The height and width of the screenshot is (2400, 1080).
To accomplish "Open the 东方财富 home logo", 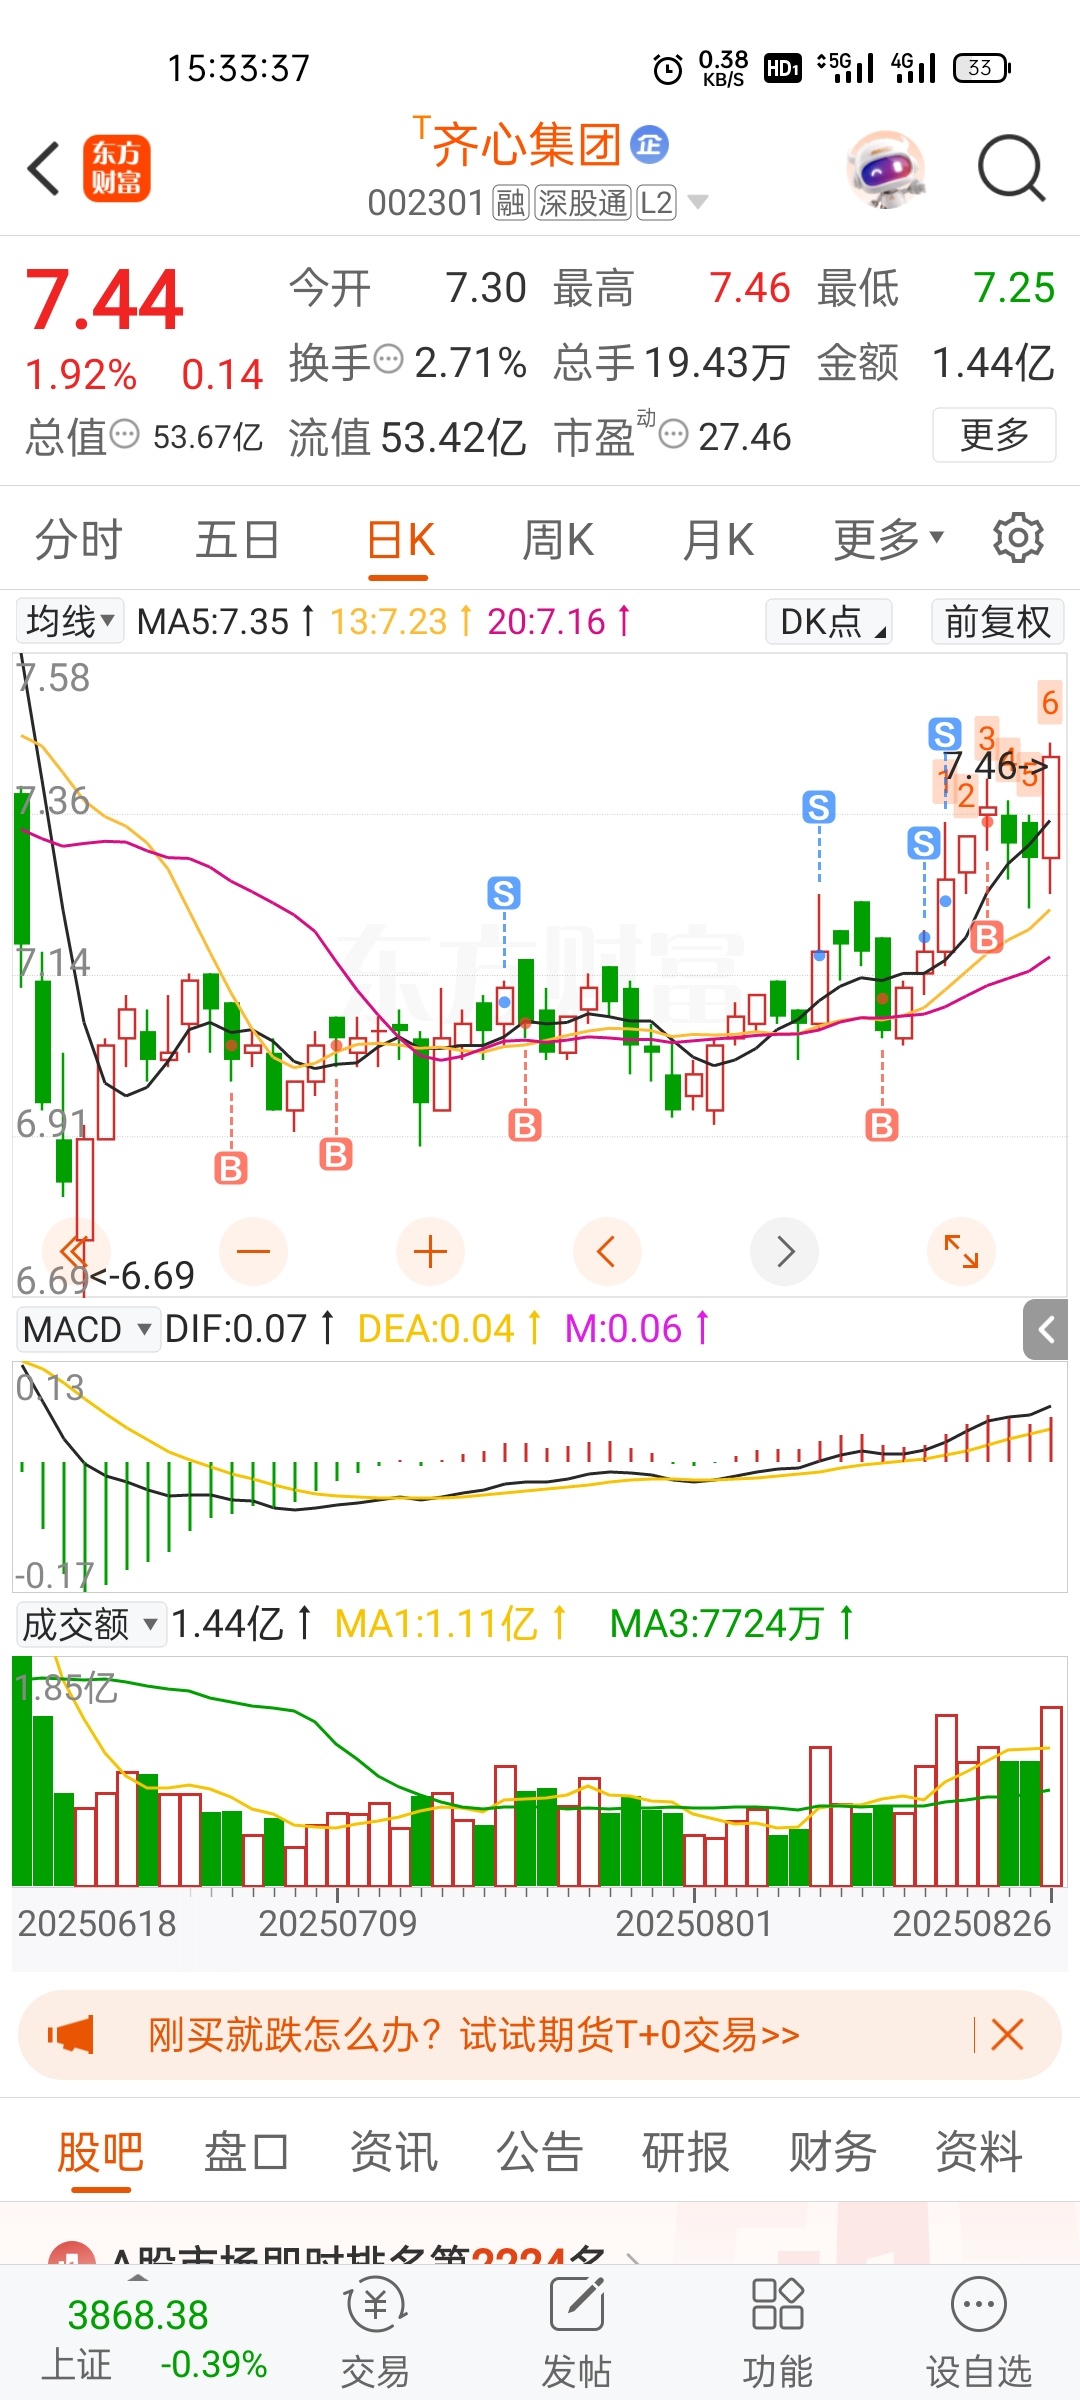I will tap(116, 168).
